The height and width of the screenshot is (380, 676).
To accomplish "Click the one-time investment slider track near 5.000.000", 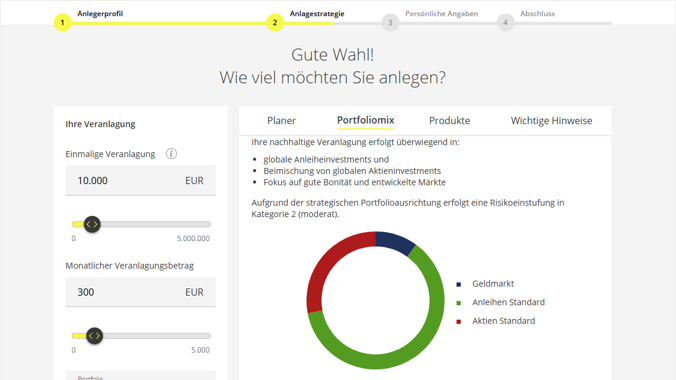I will click(x=207, y=224).
